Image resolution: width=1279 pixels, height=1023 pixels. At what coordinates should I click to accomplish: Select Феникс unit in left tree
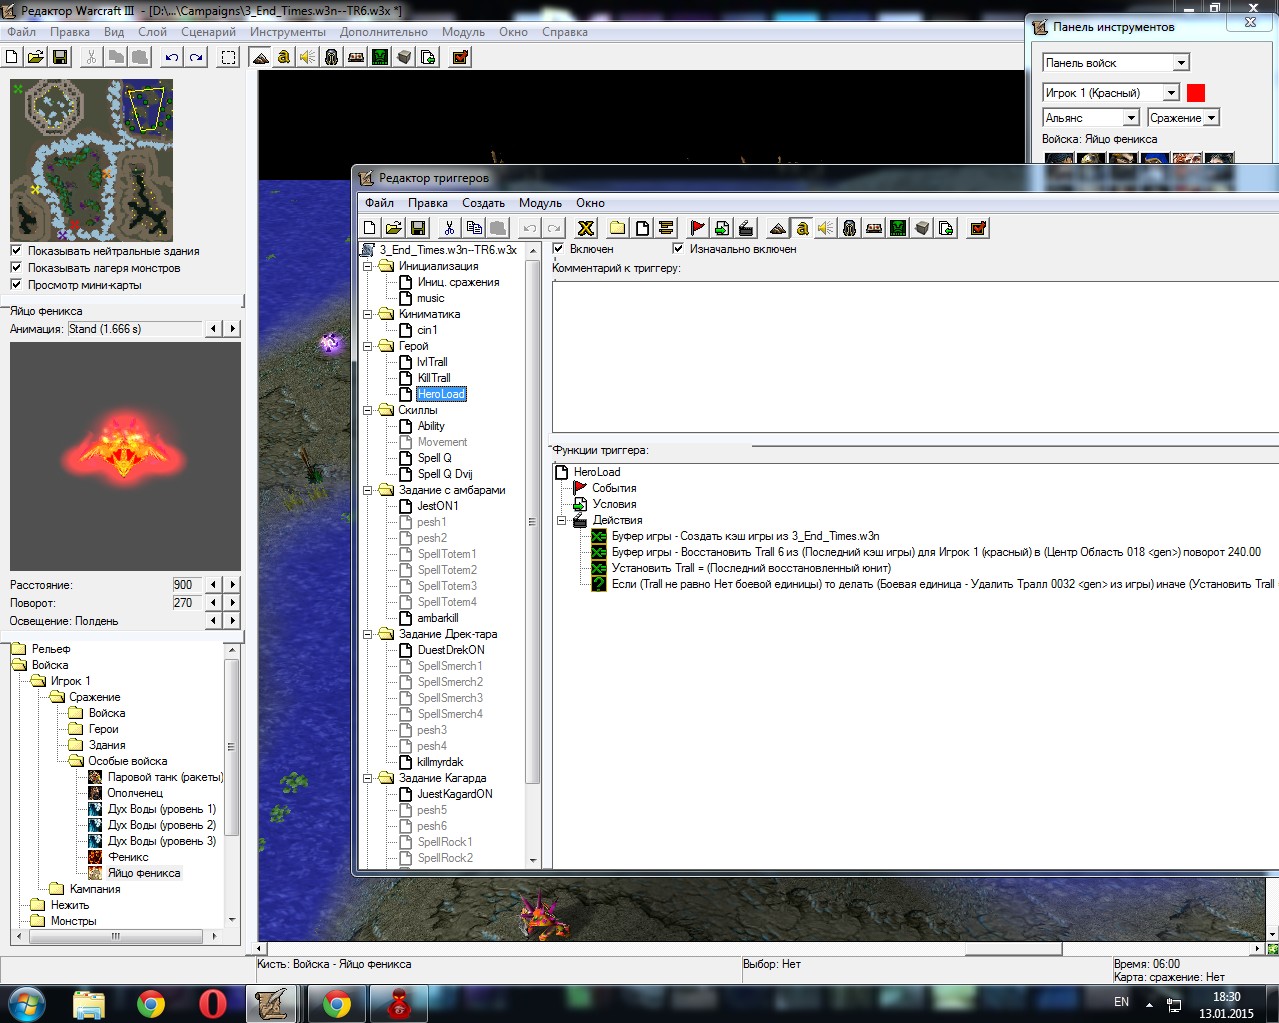(x=128, y=857)
